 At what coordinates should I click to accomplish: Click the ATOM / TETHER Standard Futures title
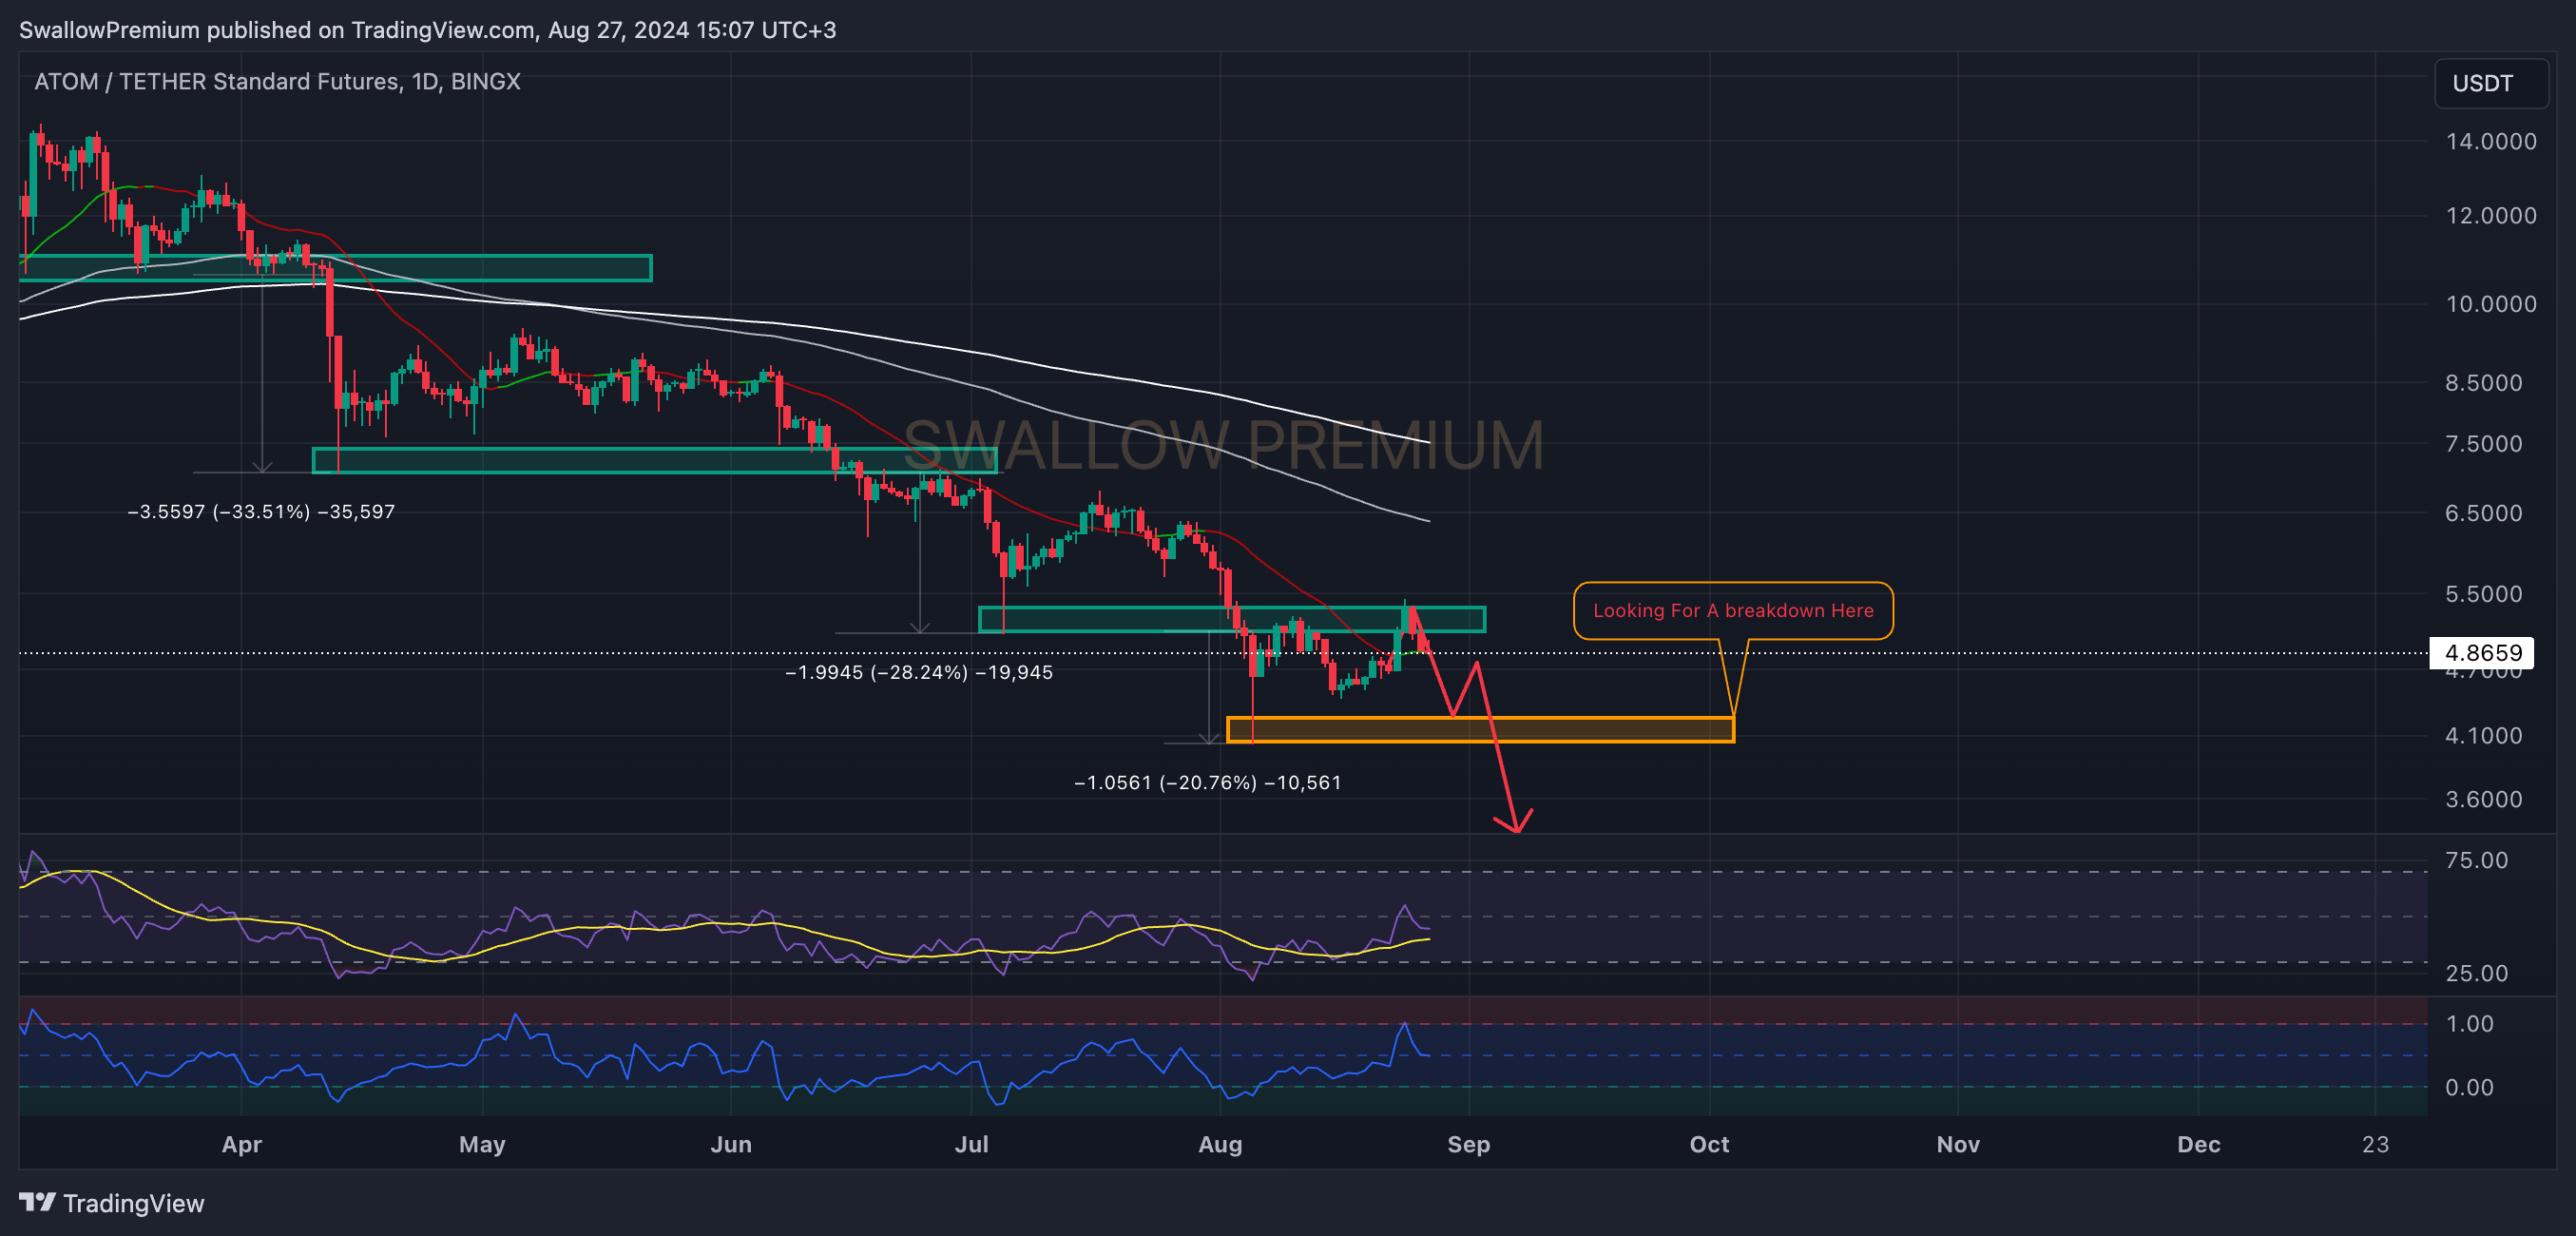coord(277,81)
